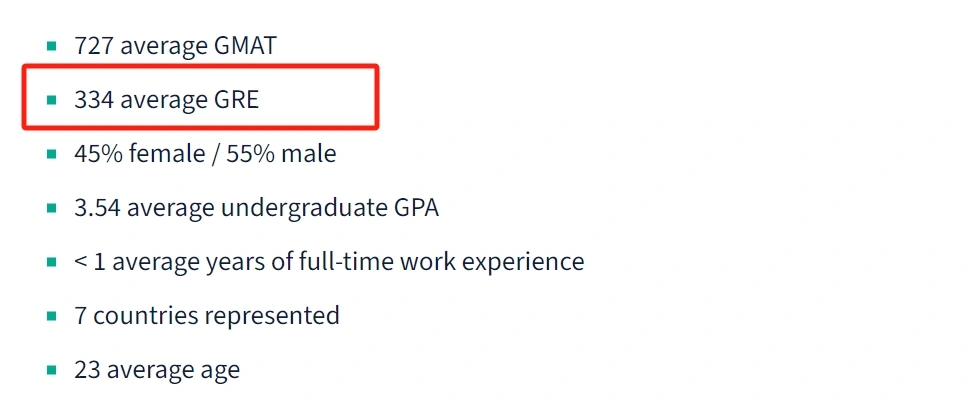Click the bullet beside 334 average GRE
Screen dimensions: 978x409
51,100
